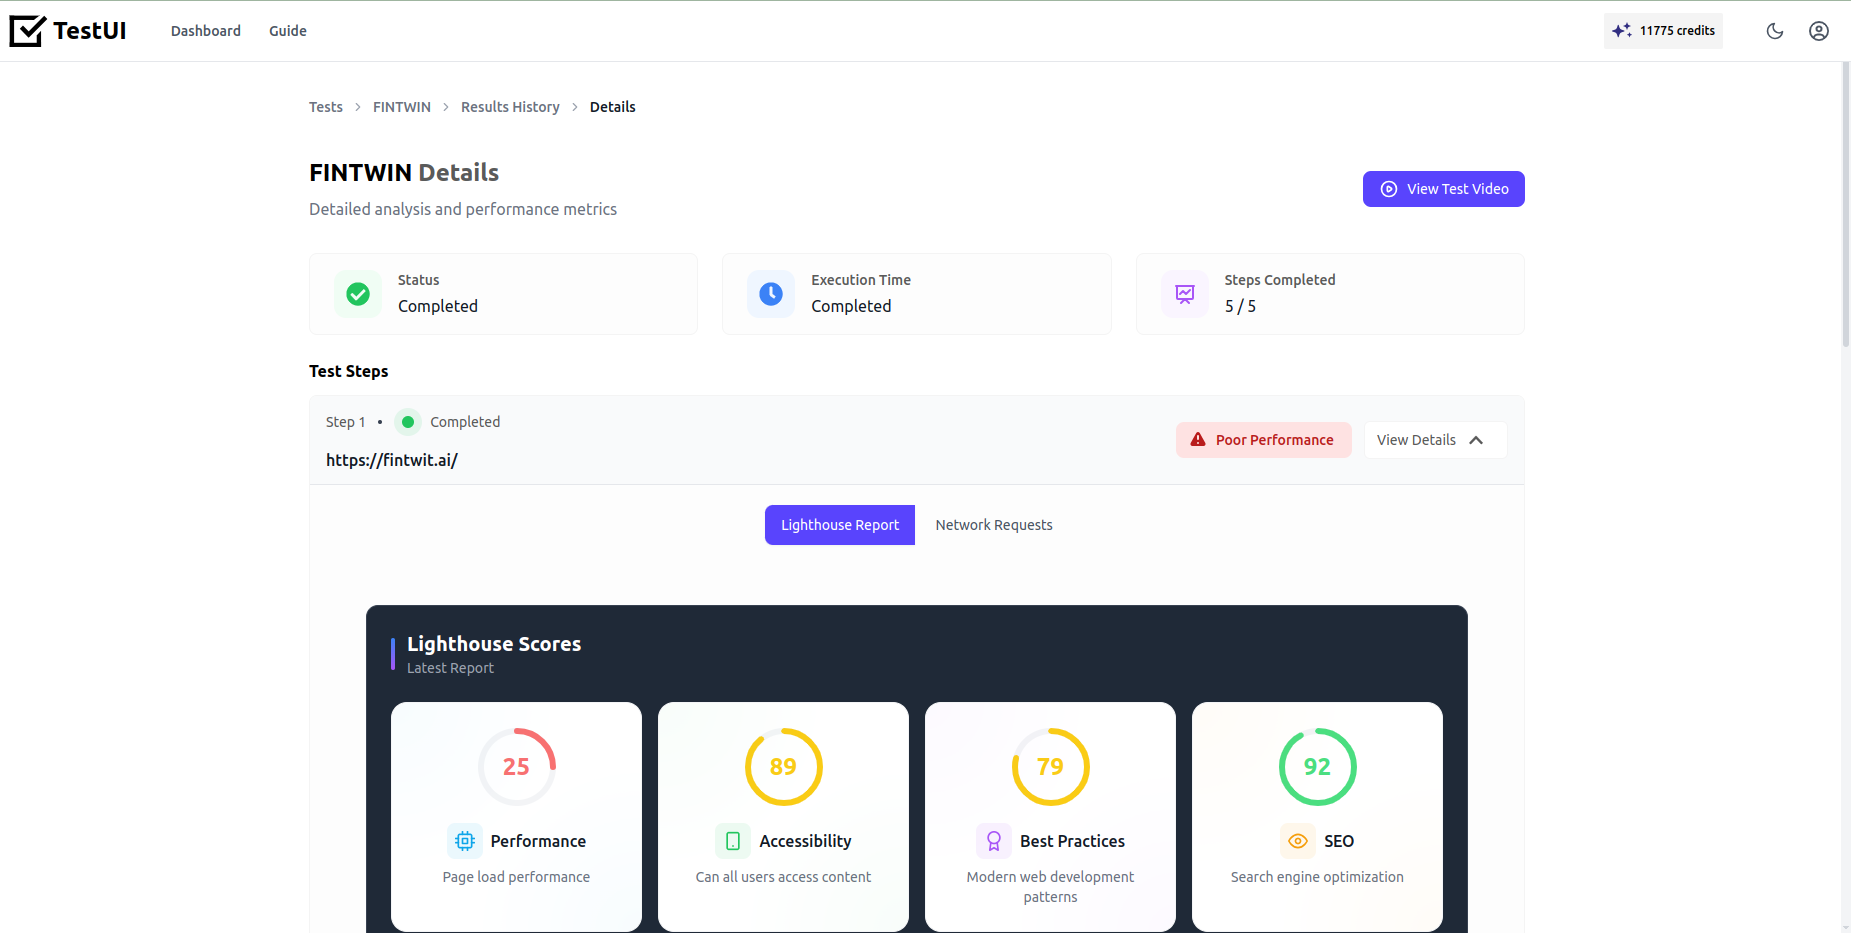
Task: Collapse Step 1 with View Details chevron
Action: (x=1476, y=440)
